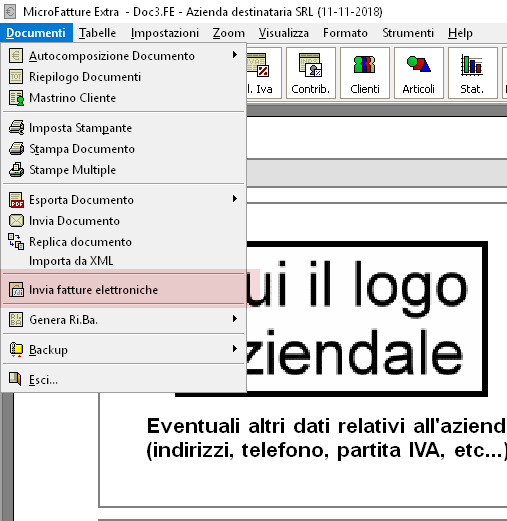Open the Articoli toolbar icon
Image resolution: width=507 pixels, height=521 pixels.
tap(419, 73)
